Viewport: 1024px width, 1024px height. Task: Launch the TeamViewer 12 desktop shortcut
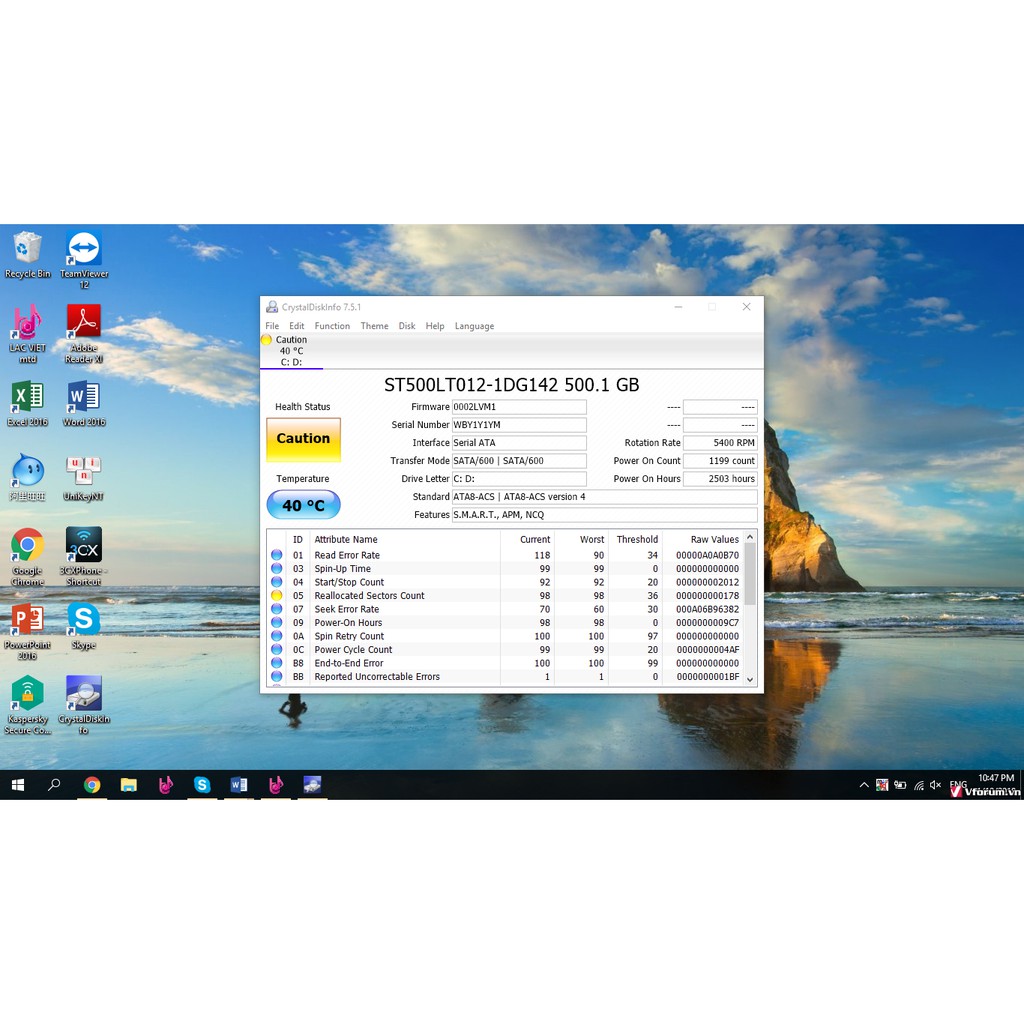coord(84,249)
